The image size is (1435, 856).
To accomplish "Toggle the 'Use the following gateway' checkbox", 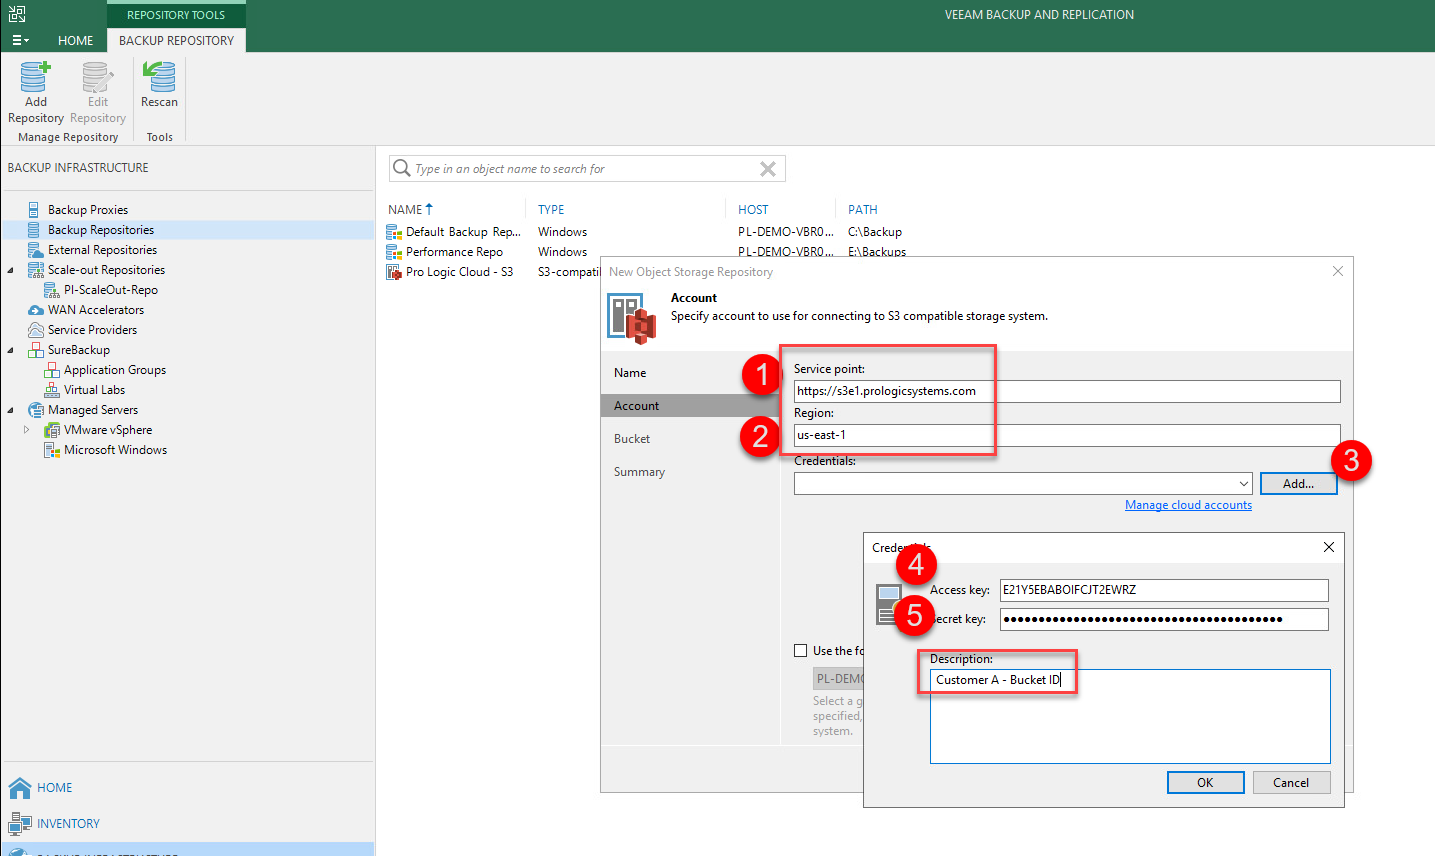I will pos(800,651).
